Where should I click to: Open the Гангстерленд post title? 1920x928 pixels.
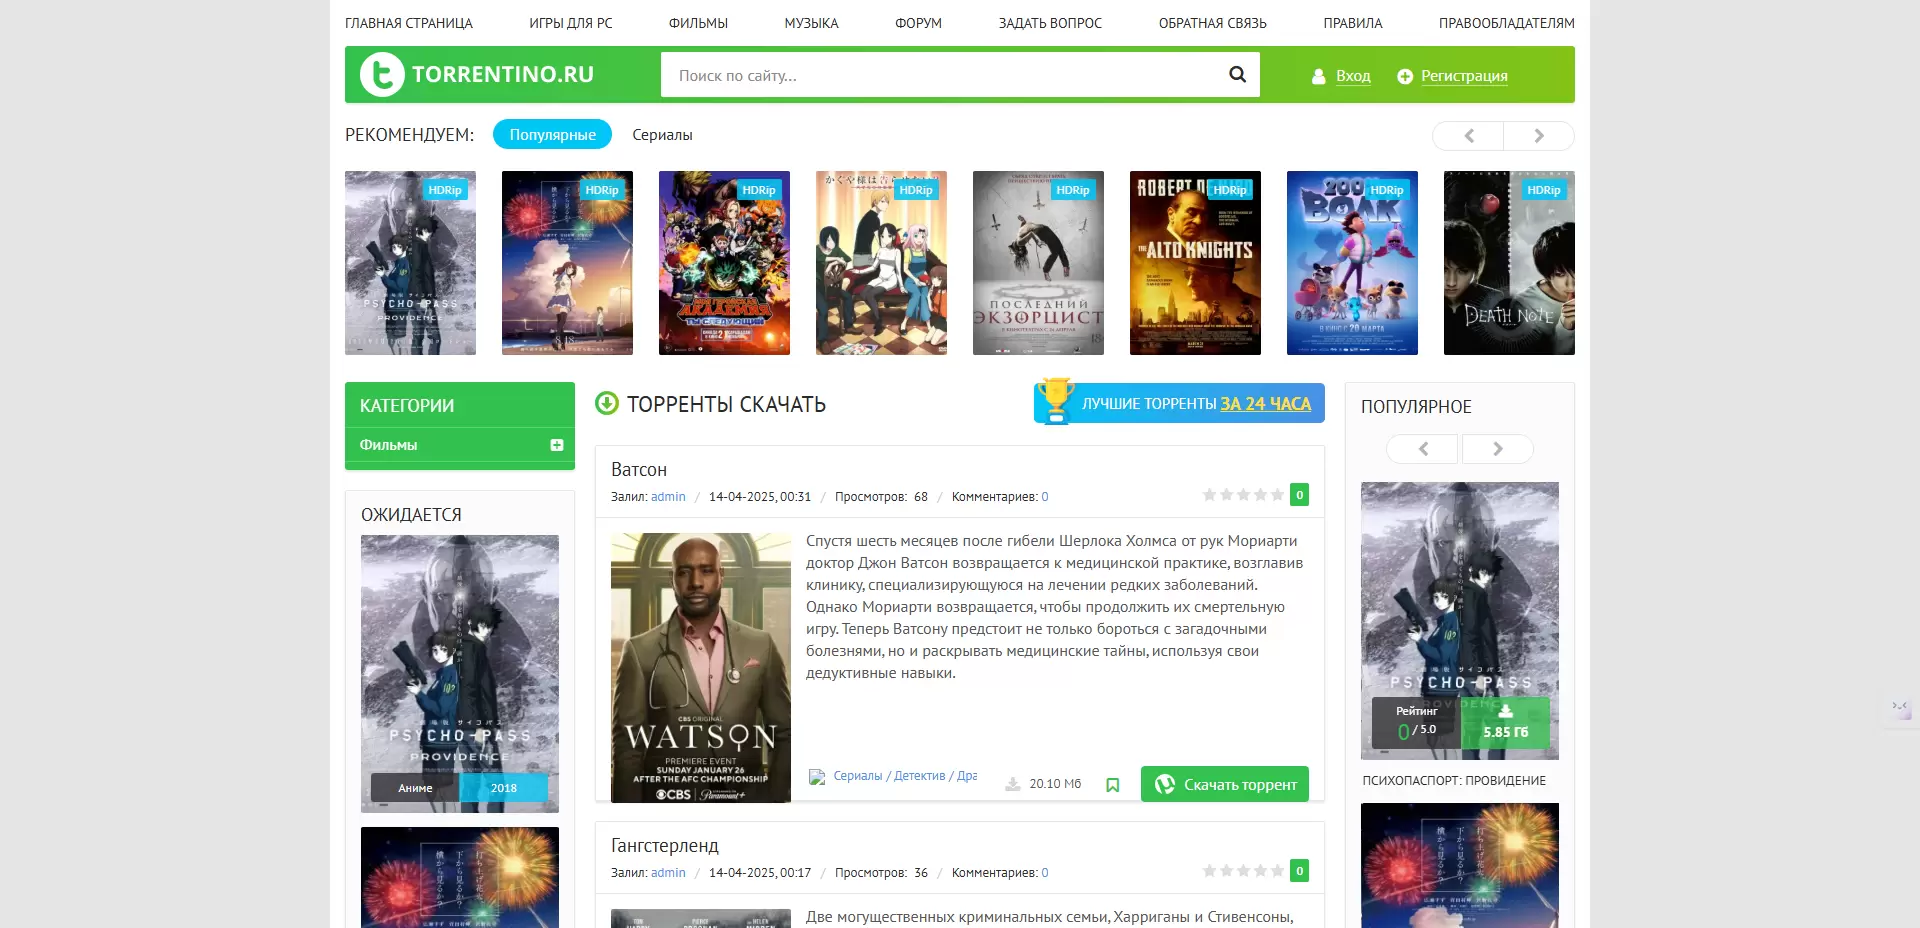pyautogui.click(x=664, y=846)
